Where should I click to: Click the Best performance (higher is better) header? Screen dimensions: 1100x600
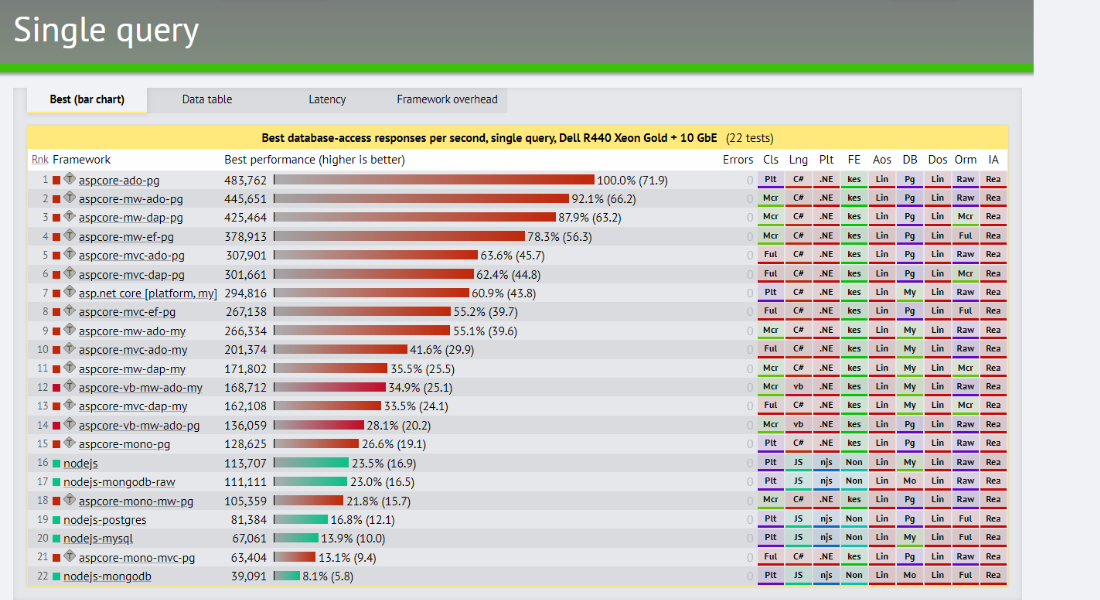coord(314,160)
